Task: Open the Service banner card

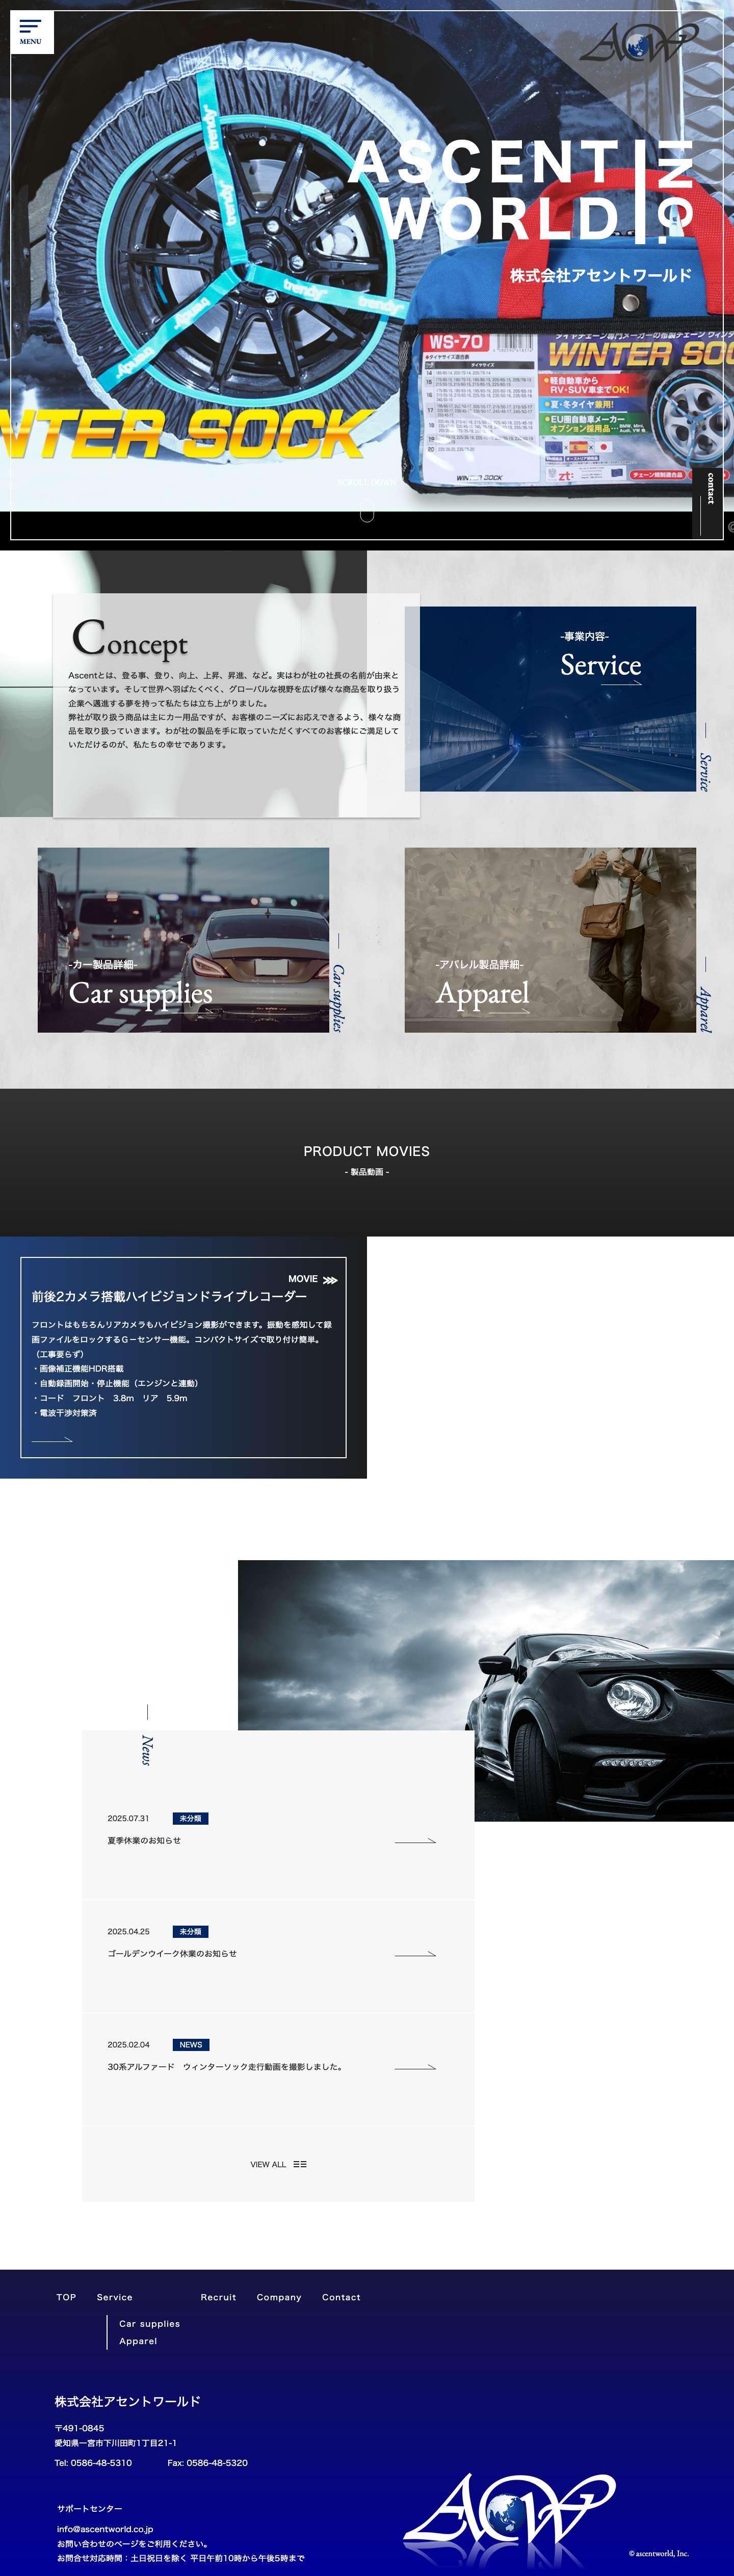Action: point(557,699)
